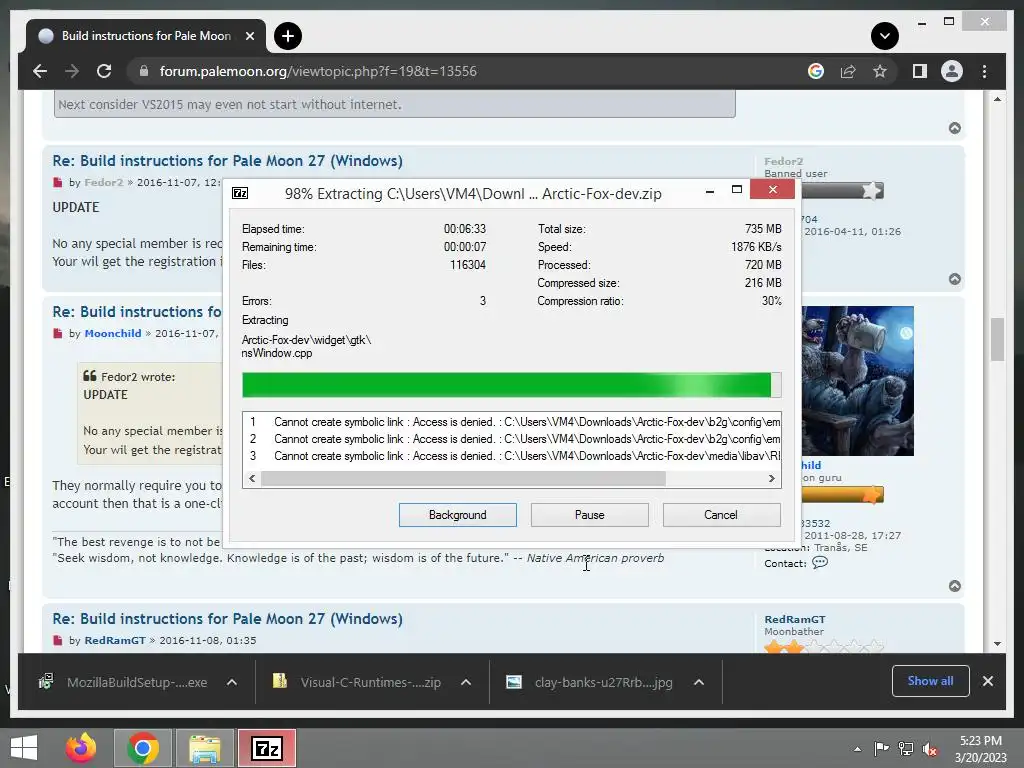
Task: Open the browser three-dot menu
Action: (984, 71)
